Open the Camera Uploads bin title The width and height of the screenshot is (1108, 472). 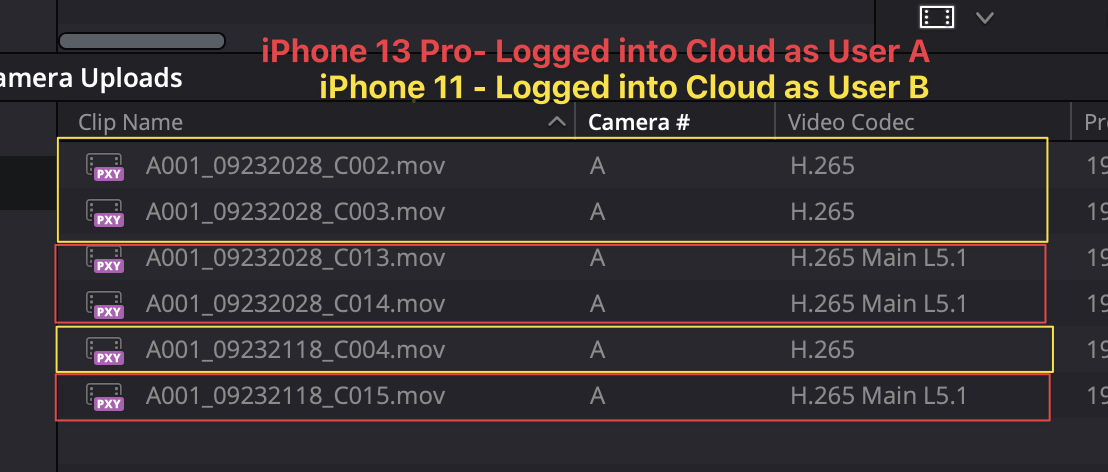[91, 78]
